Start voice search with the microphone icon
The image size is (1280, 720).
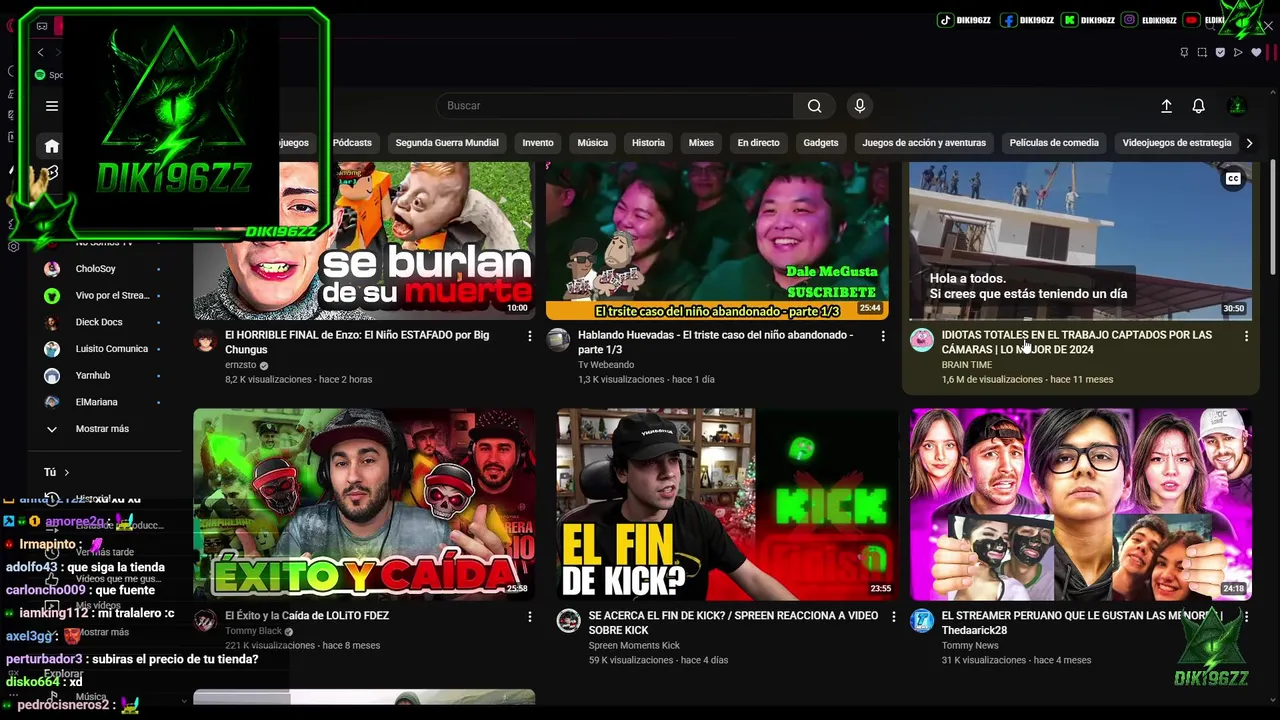pyautogui.click(x=859, y=106)
